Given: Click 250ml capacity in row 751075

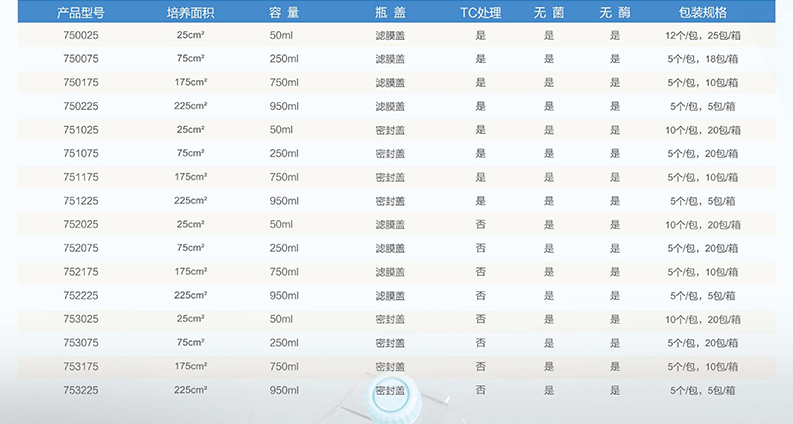Looking at the screenshot, I should click(284, 153).
